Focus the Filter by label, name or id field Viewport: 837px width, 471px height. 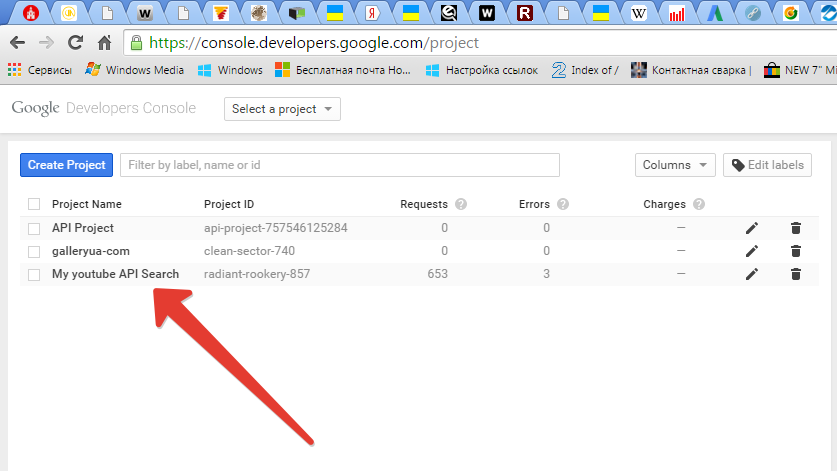click(x=340, y=165)
